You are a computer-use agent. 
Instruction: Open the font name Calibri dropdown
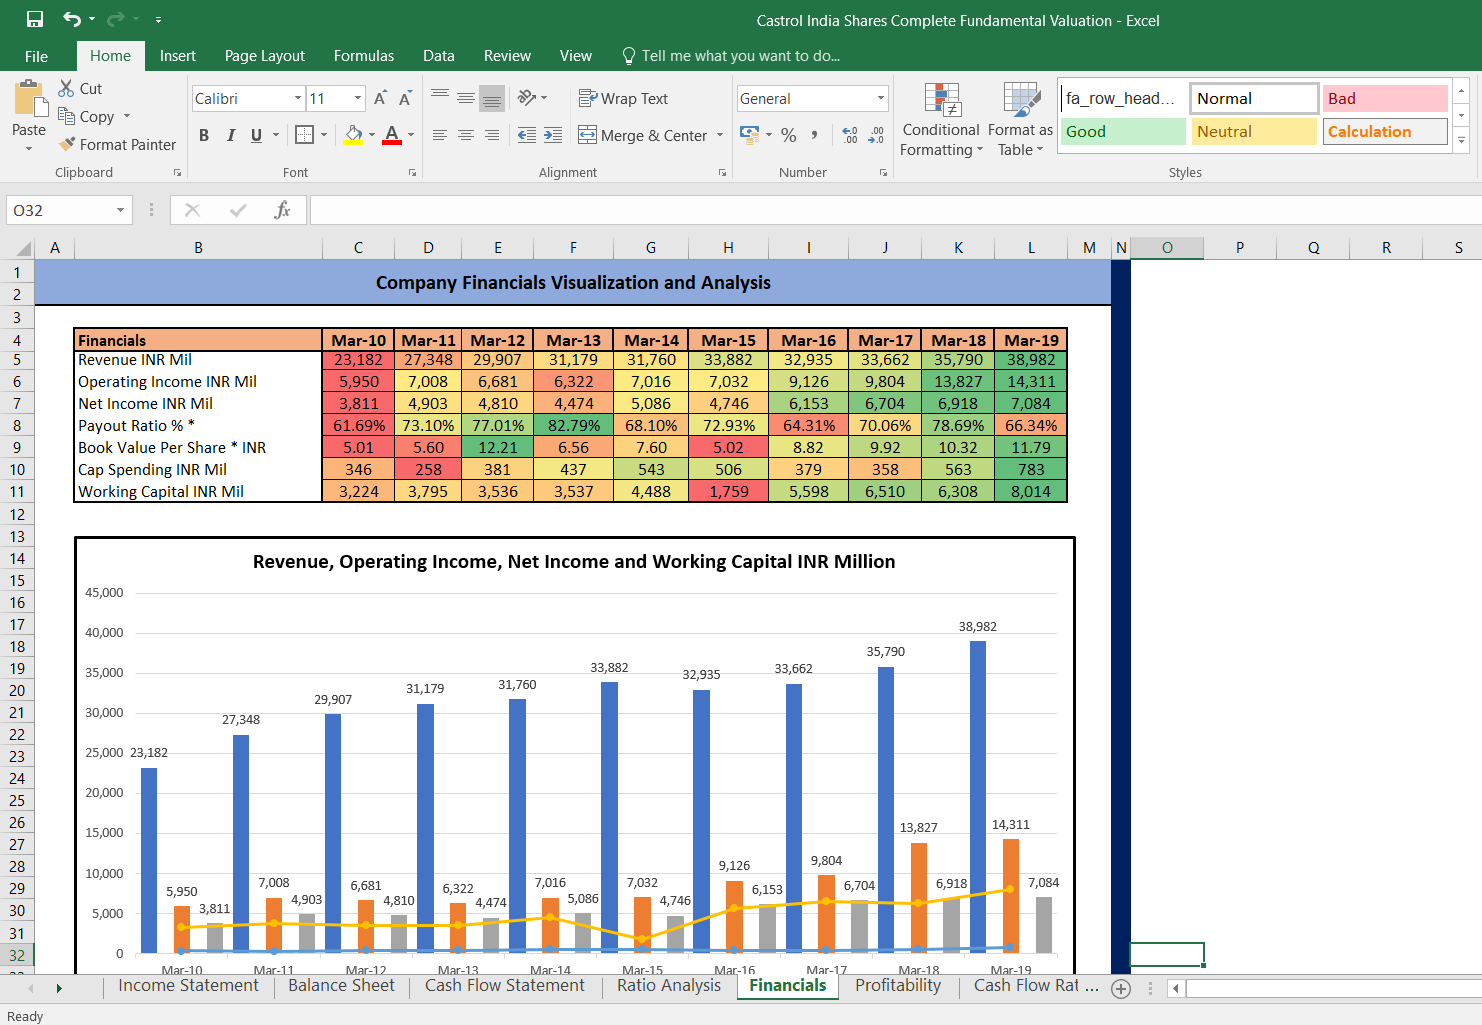click(298, 98)
